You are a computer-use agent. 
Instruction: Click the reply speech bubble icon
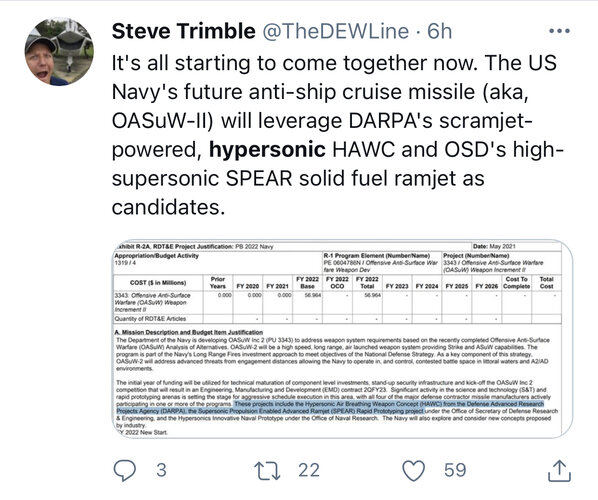(x=125, y=470)
